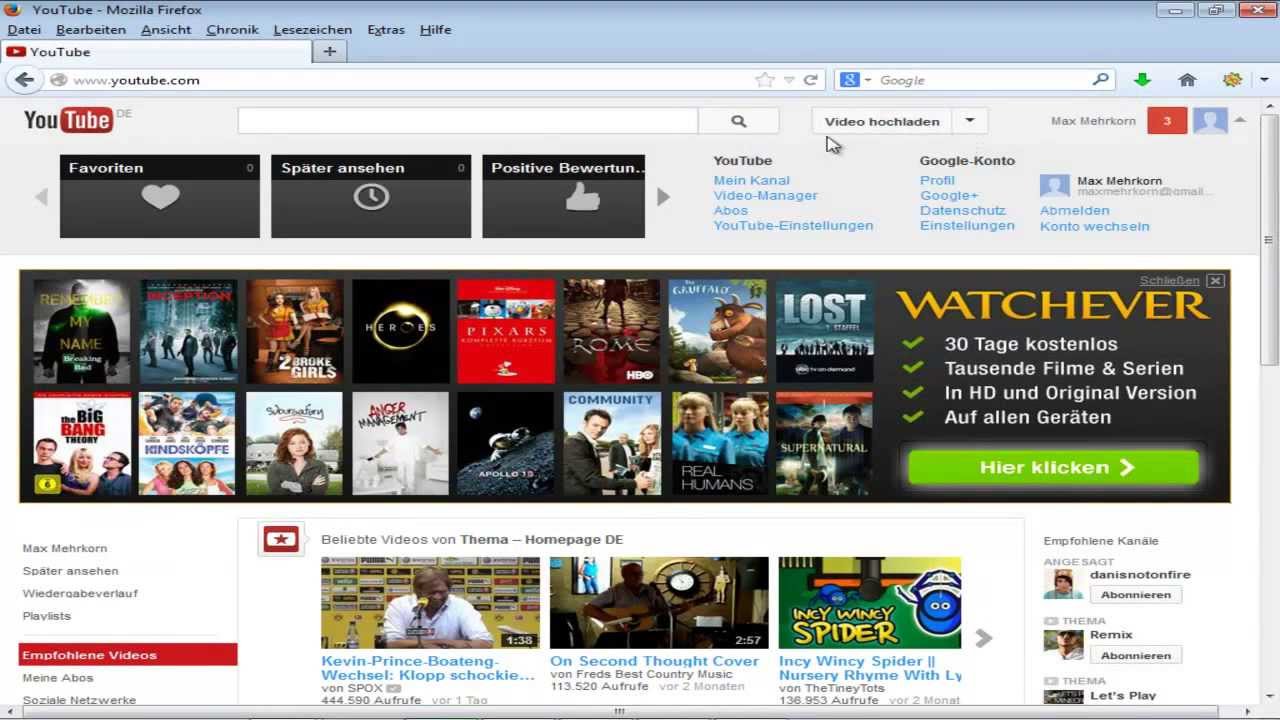Open a new tab with plus button
The height and width of the screenshot is (720, 1280).
click(x=329, y=52)
